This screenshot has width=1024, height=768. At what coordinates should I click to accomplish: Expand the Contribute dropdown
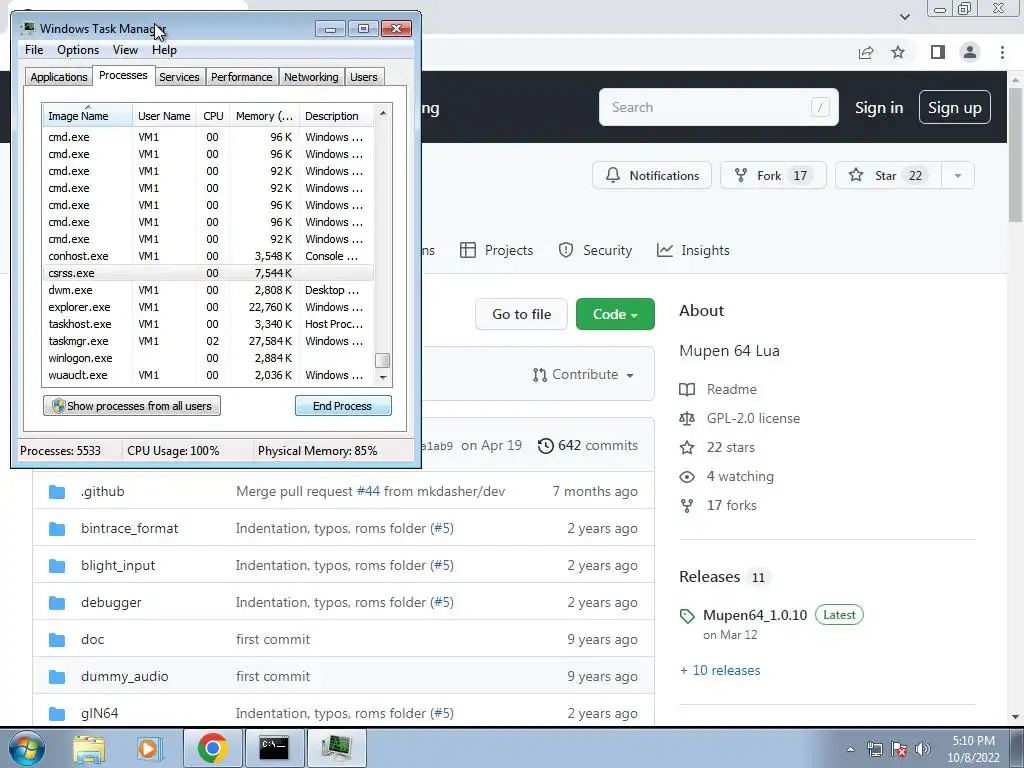click(583, 374)
